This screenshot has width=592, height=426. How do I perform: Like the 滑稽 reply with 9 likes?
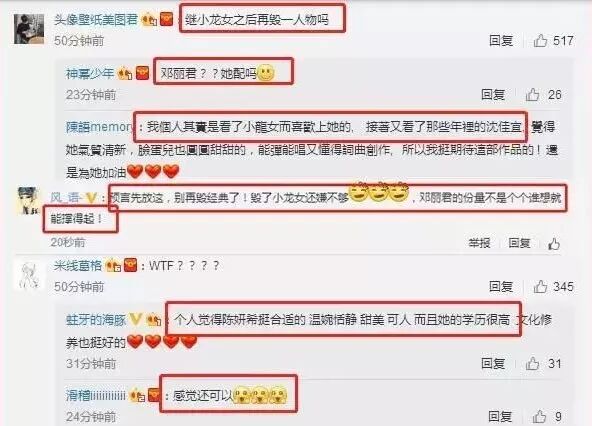pyautogui.click(x=539, y=417)
